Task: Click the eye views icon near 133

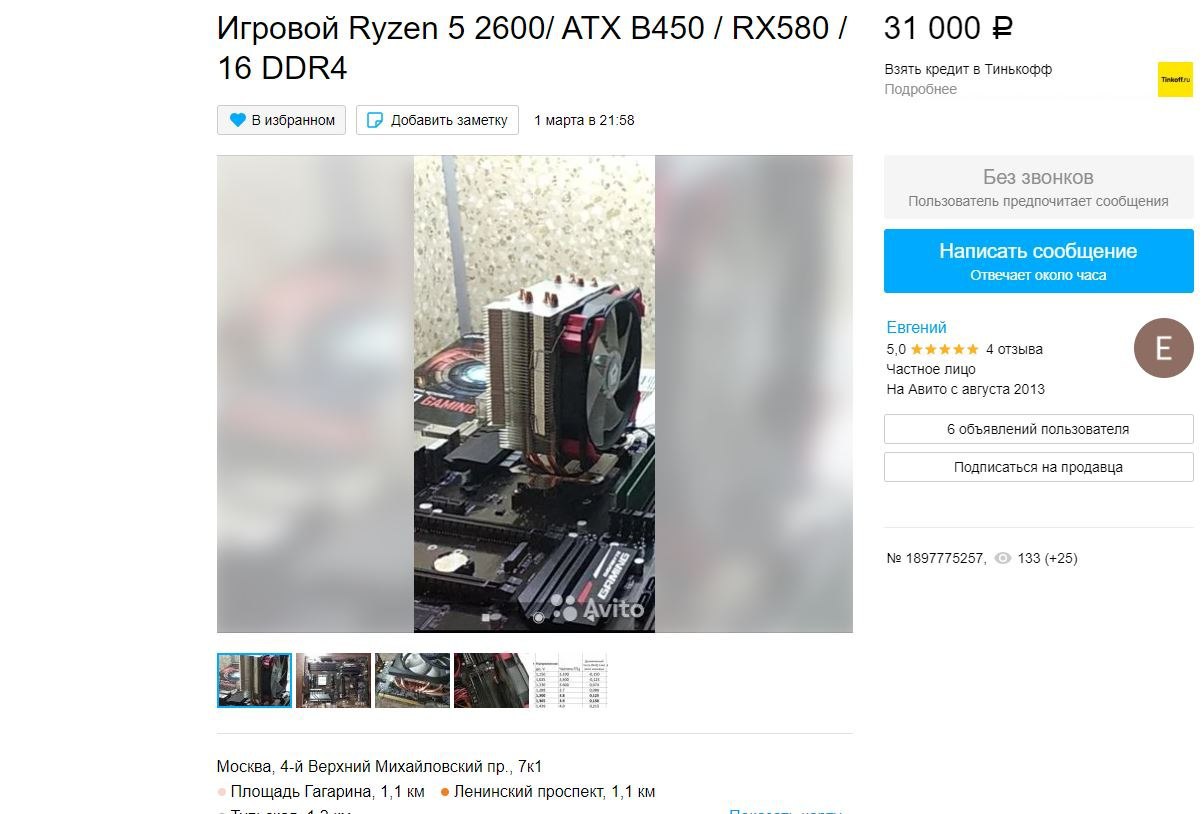Action: pos(1003,558)
